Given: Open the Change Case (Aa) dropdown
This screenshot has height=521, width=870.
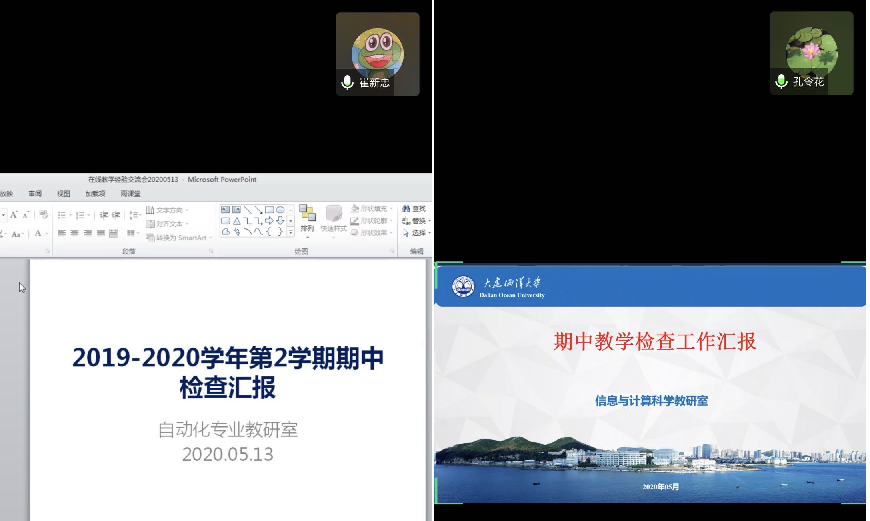Looking at the screenshot, I should tap(16, 234).
